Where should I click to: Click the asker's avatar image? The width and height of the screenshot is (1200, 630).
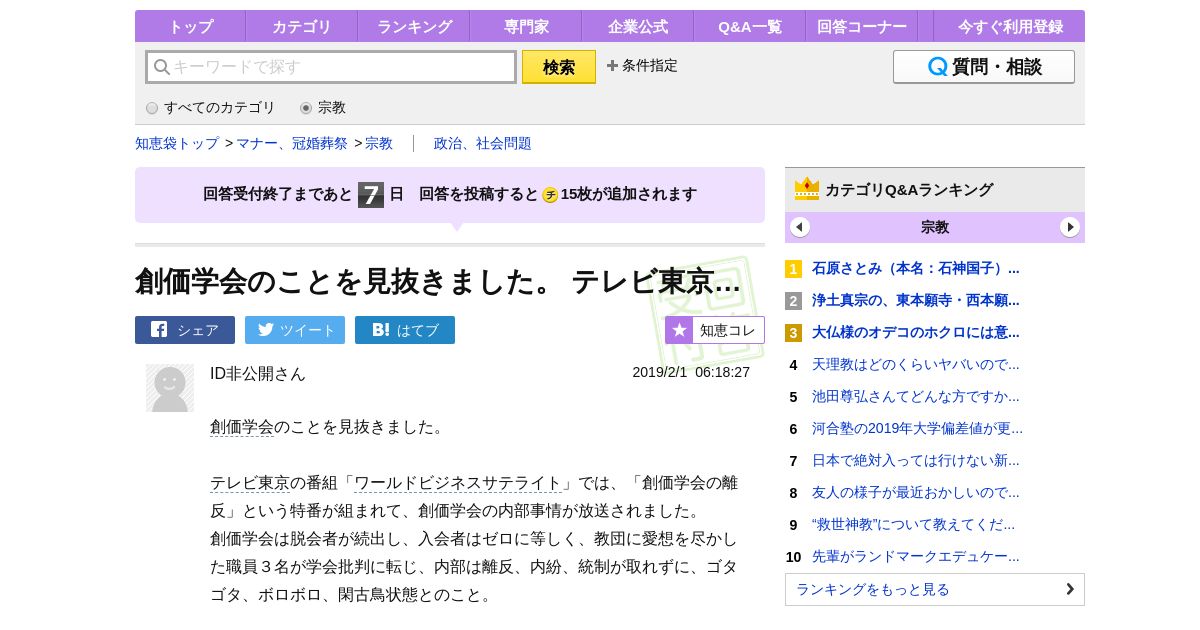(170, 388)
